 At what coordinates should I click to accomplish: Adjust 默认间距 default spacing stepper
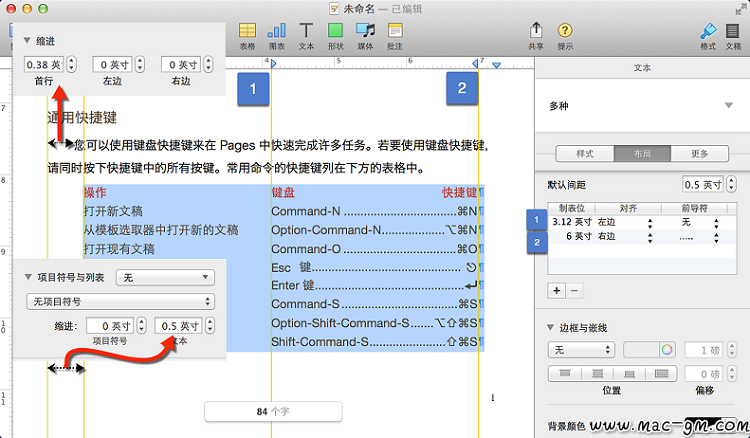click(731, 185)
